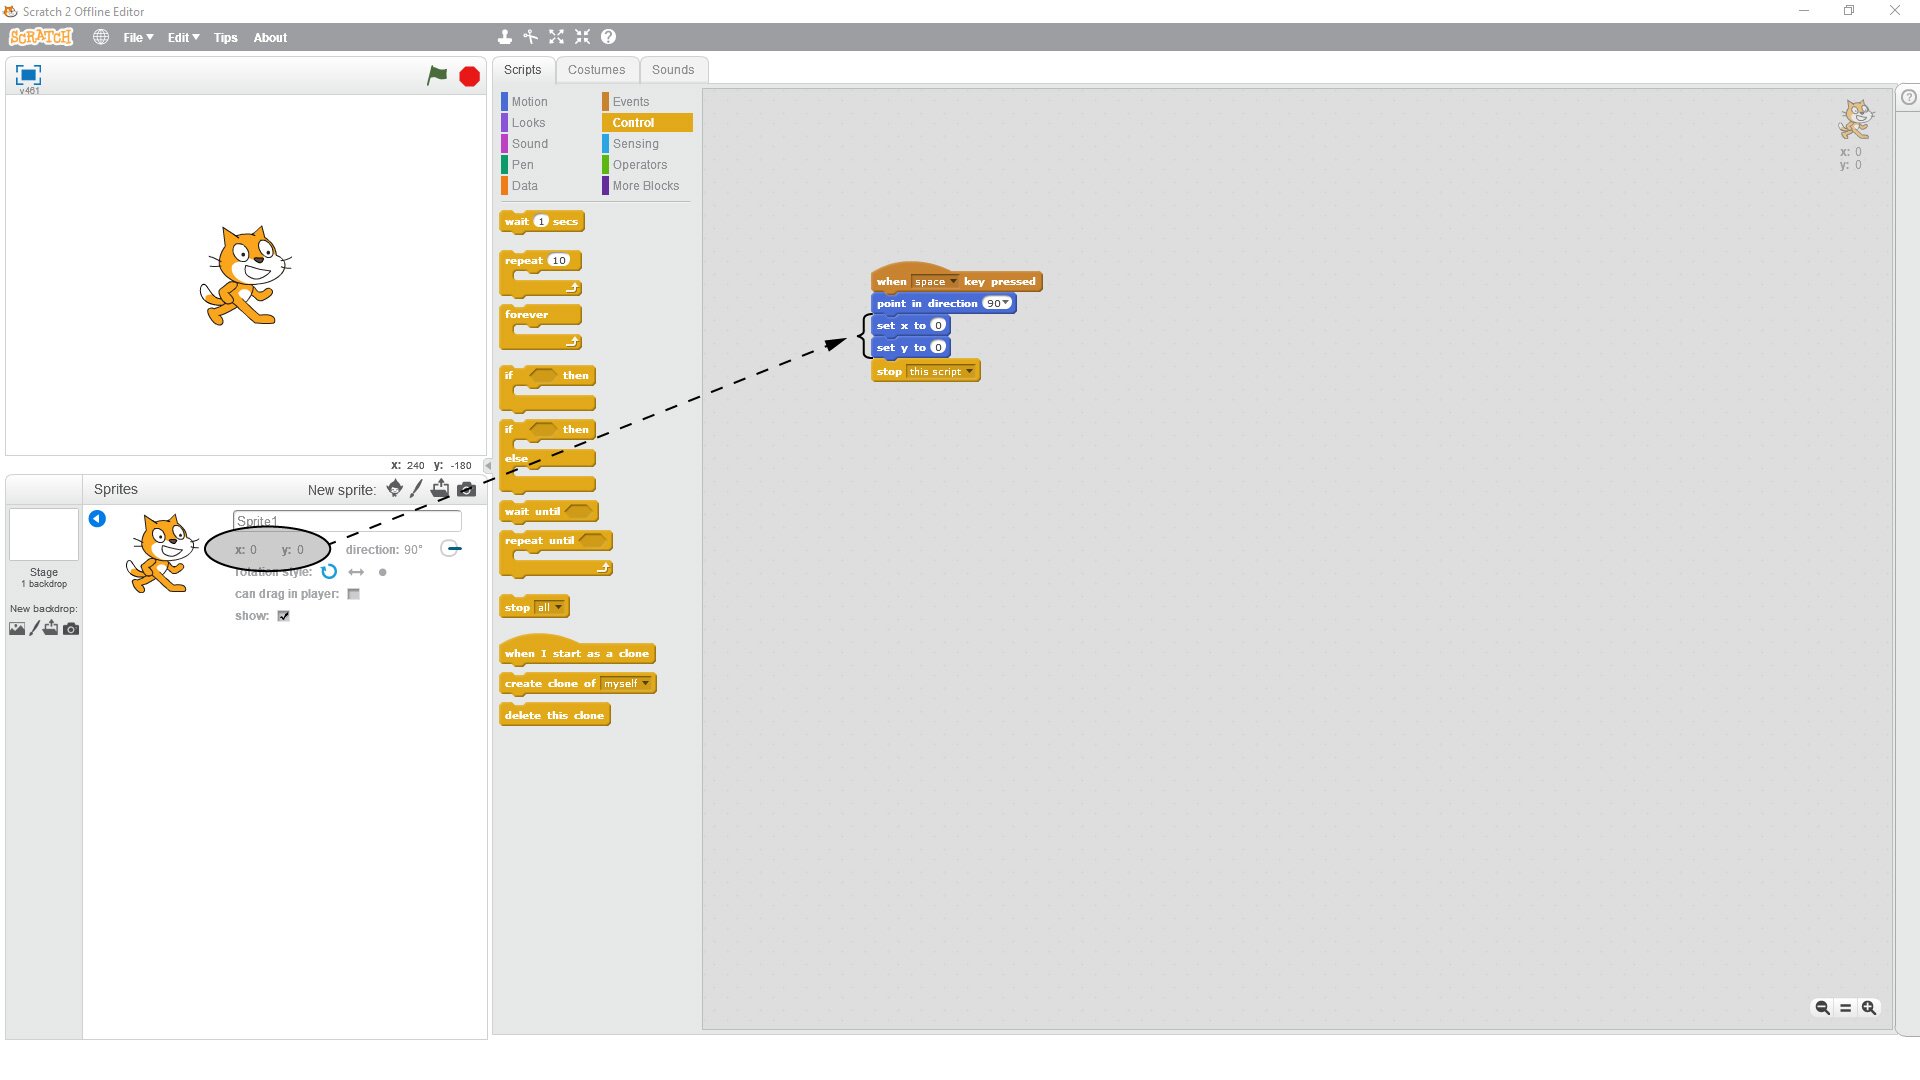The height and width of the screenshot is (1080, 1920).
Task: Enable can drag in player checkbox
Action: [x=353, y=594]
